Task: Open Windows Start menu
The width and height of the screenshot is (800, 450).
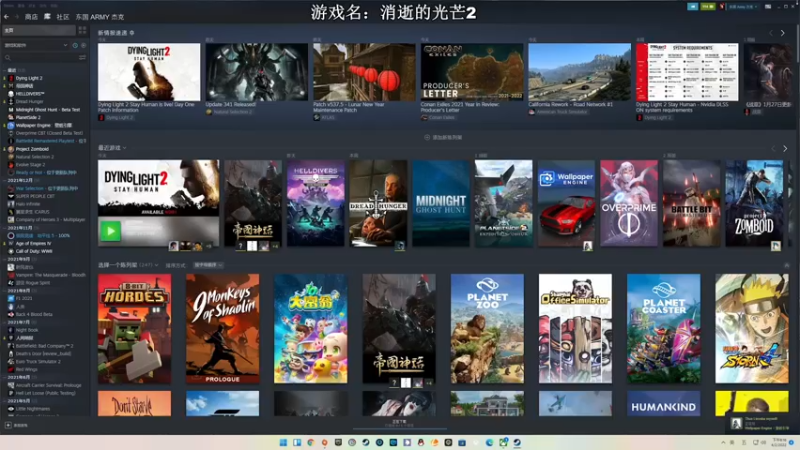Action: point(283,442)
